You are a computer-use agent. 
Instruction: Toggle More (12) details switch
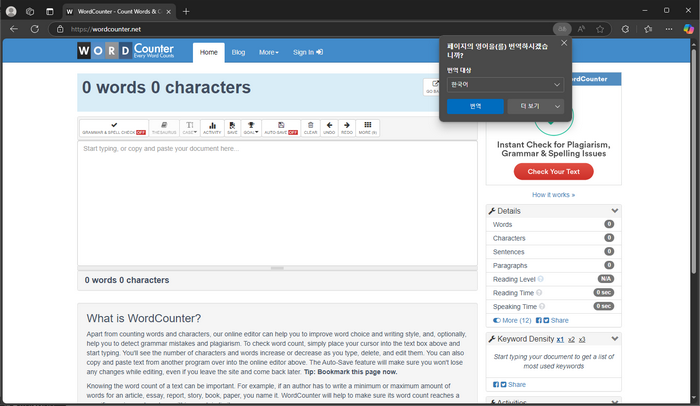pos(512,320)
